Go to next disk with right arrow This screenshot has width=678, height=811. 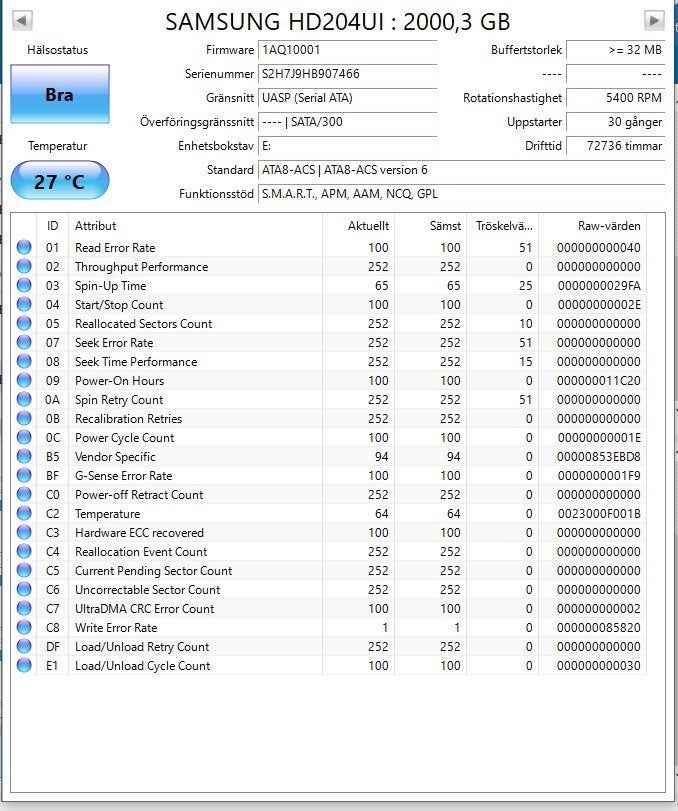(654, 21)
